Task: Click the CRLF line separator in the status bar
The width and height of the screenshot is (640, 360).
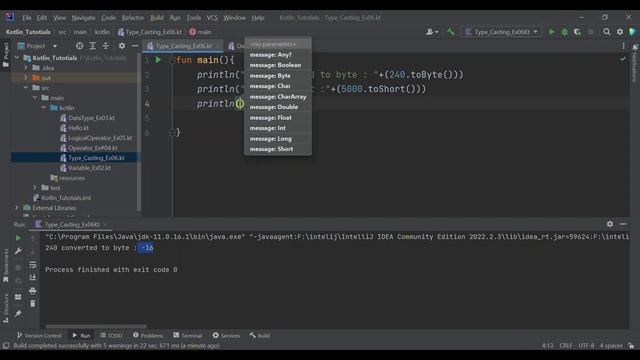Action: [566, 346]
